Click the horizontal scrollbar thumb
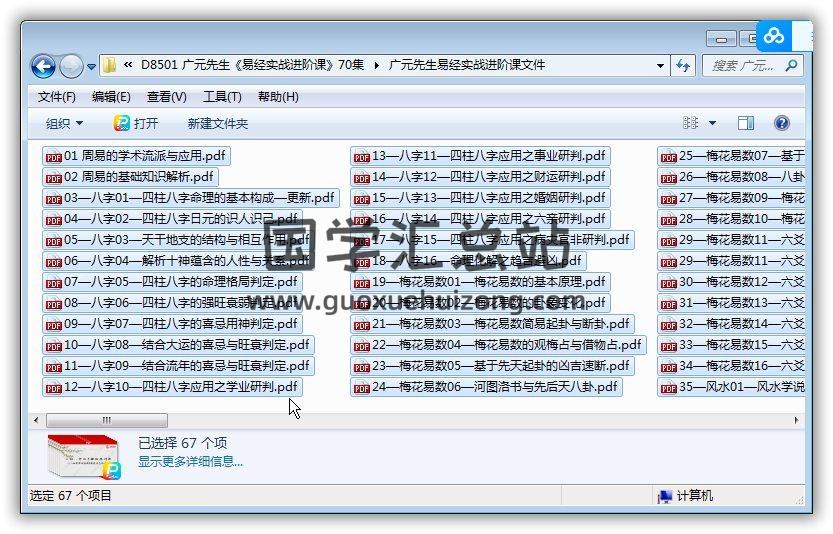Screen dimensions: 833x534 coord(106,420)
